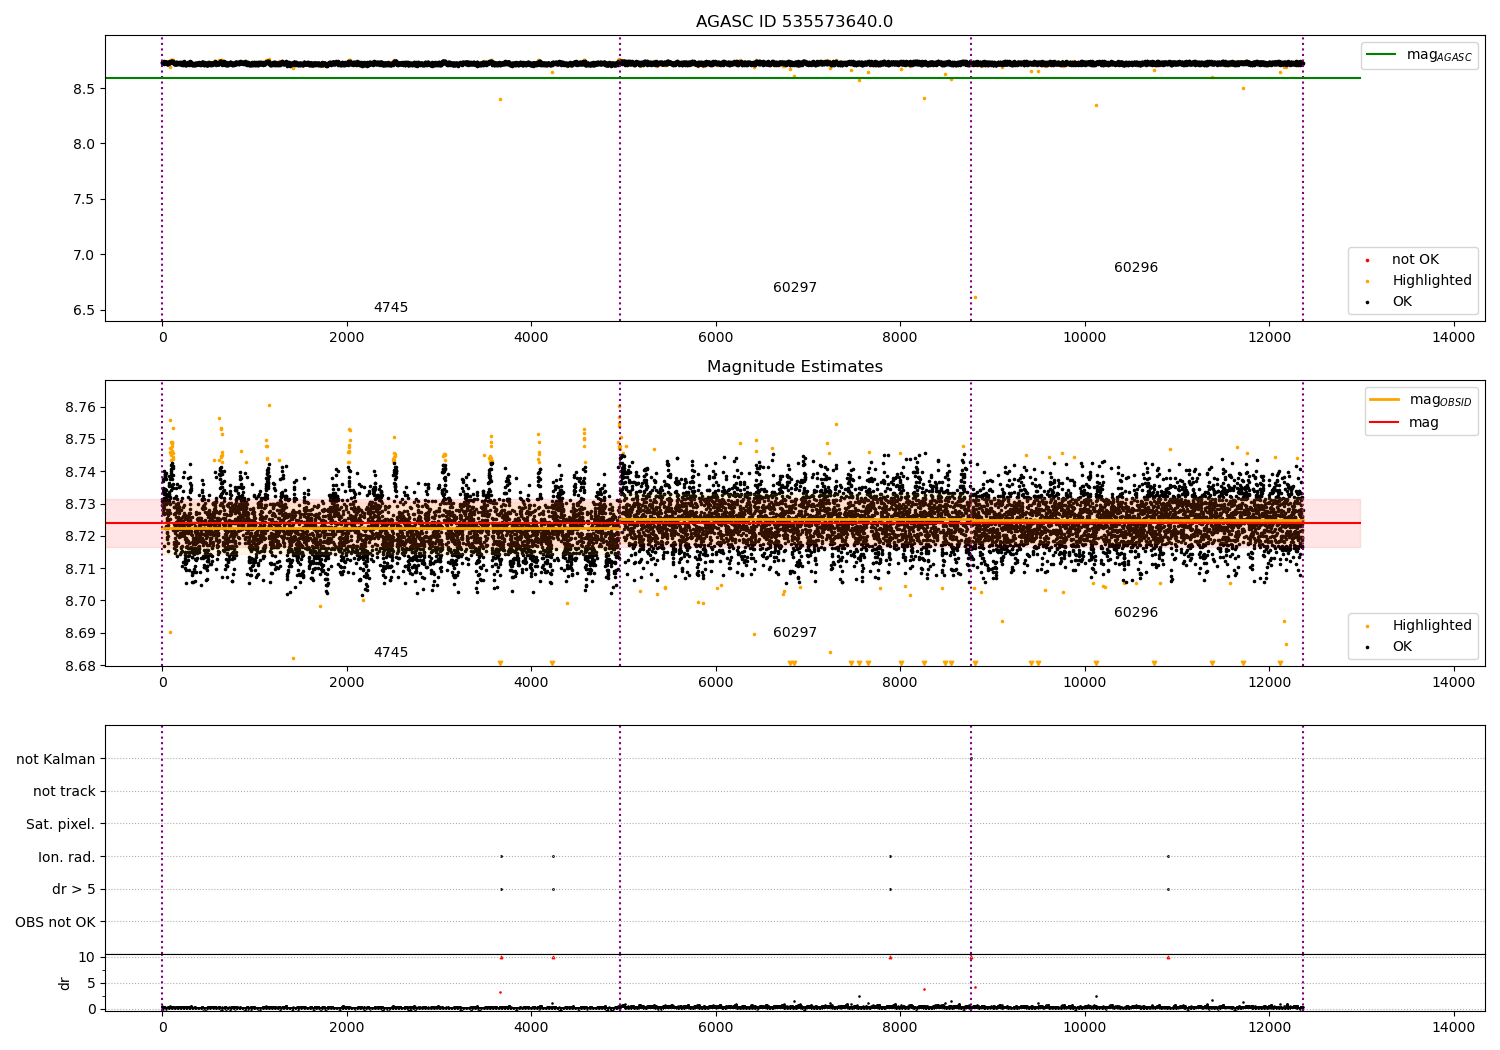The width and height of the screenshot is (1500, 1050).
Task: Select y-axis tick '7.0' in top plot
Action: point(84,255)
